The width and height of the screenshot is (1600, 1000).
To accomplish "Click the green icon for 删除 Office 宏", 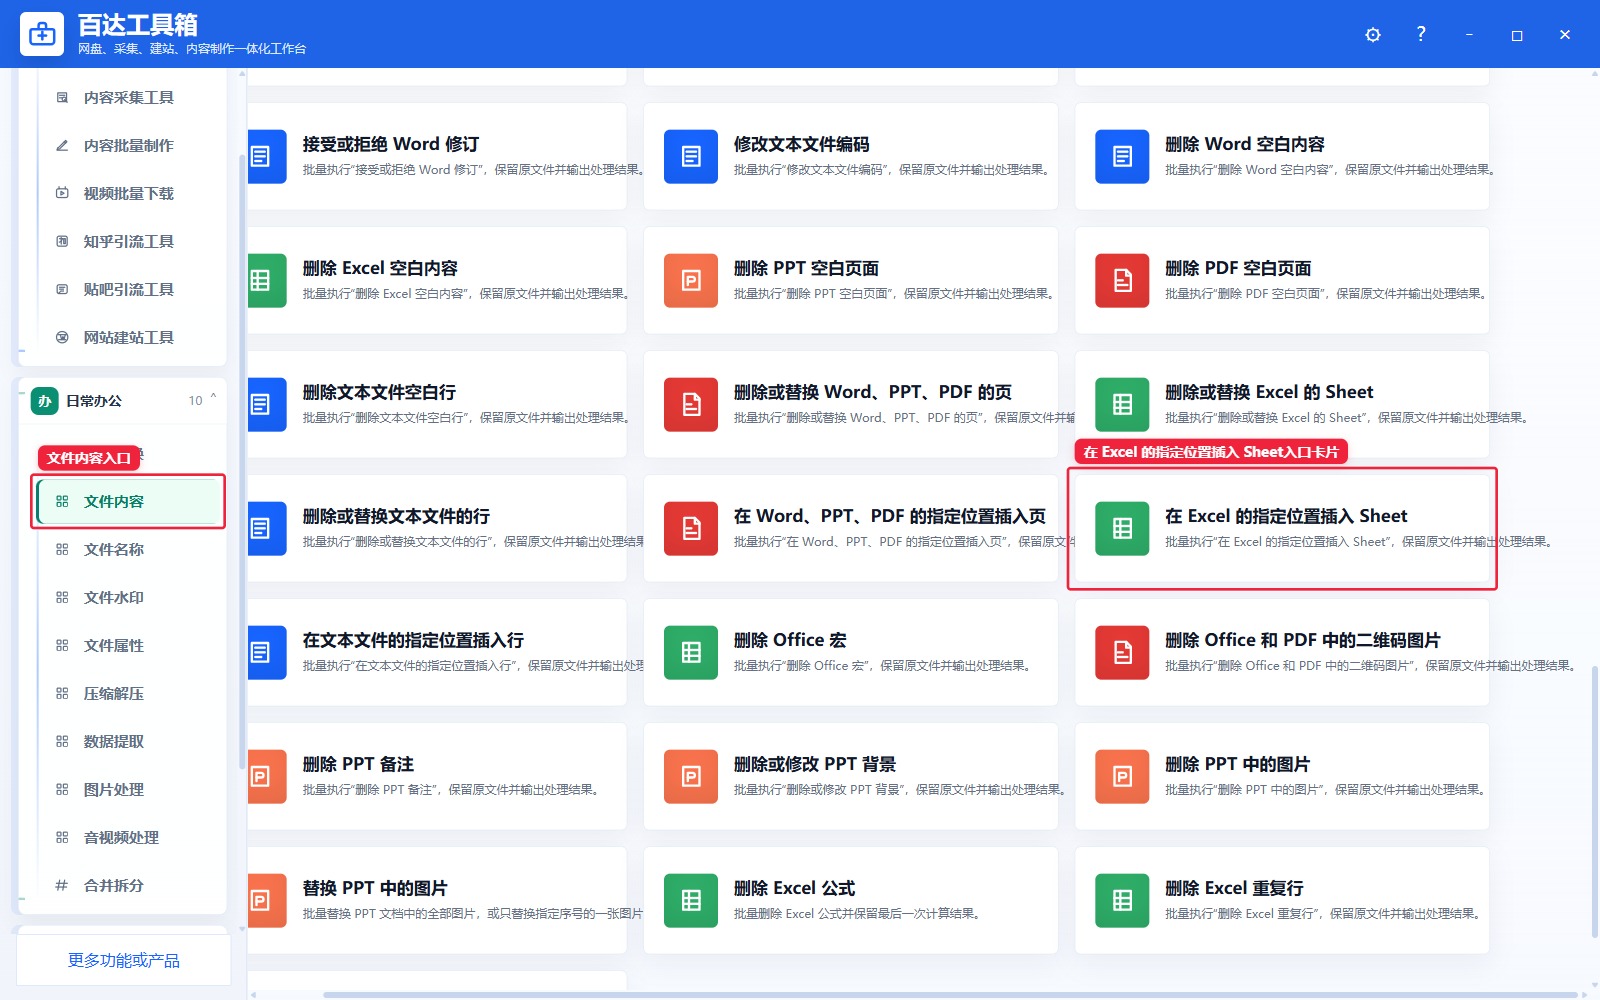I will (x=691, y=652).
